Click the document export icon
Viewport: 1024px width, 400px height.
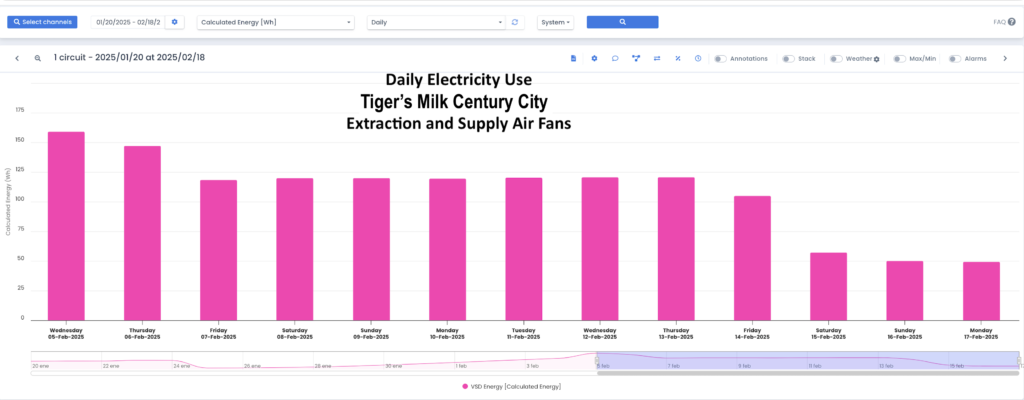pos(573,59)
